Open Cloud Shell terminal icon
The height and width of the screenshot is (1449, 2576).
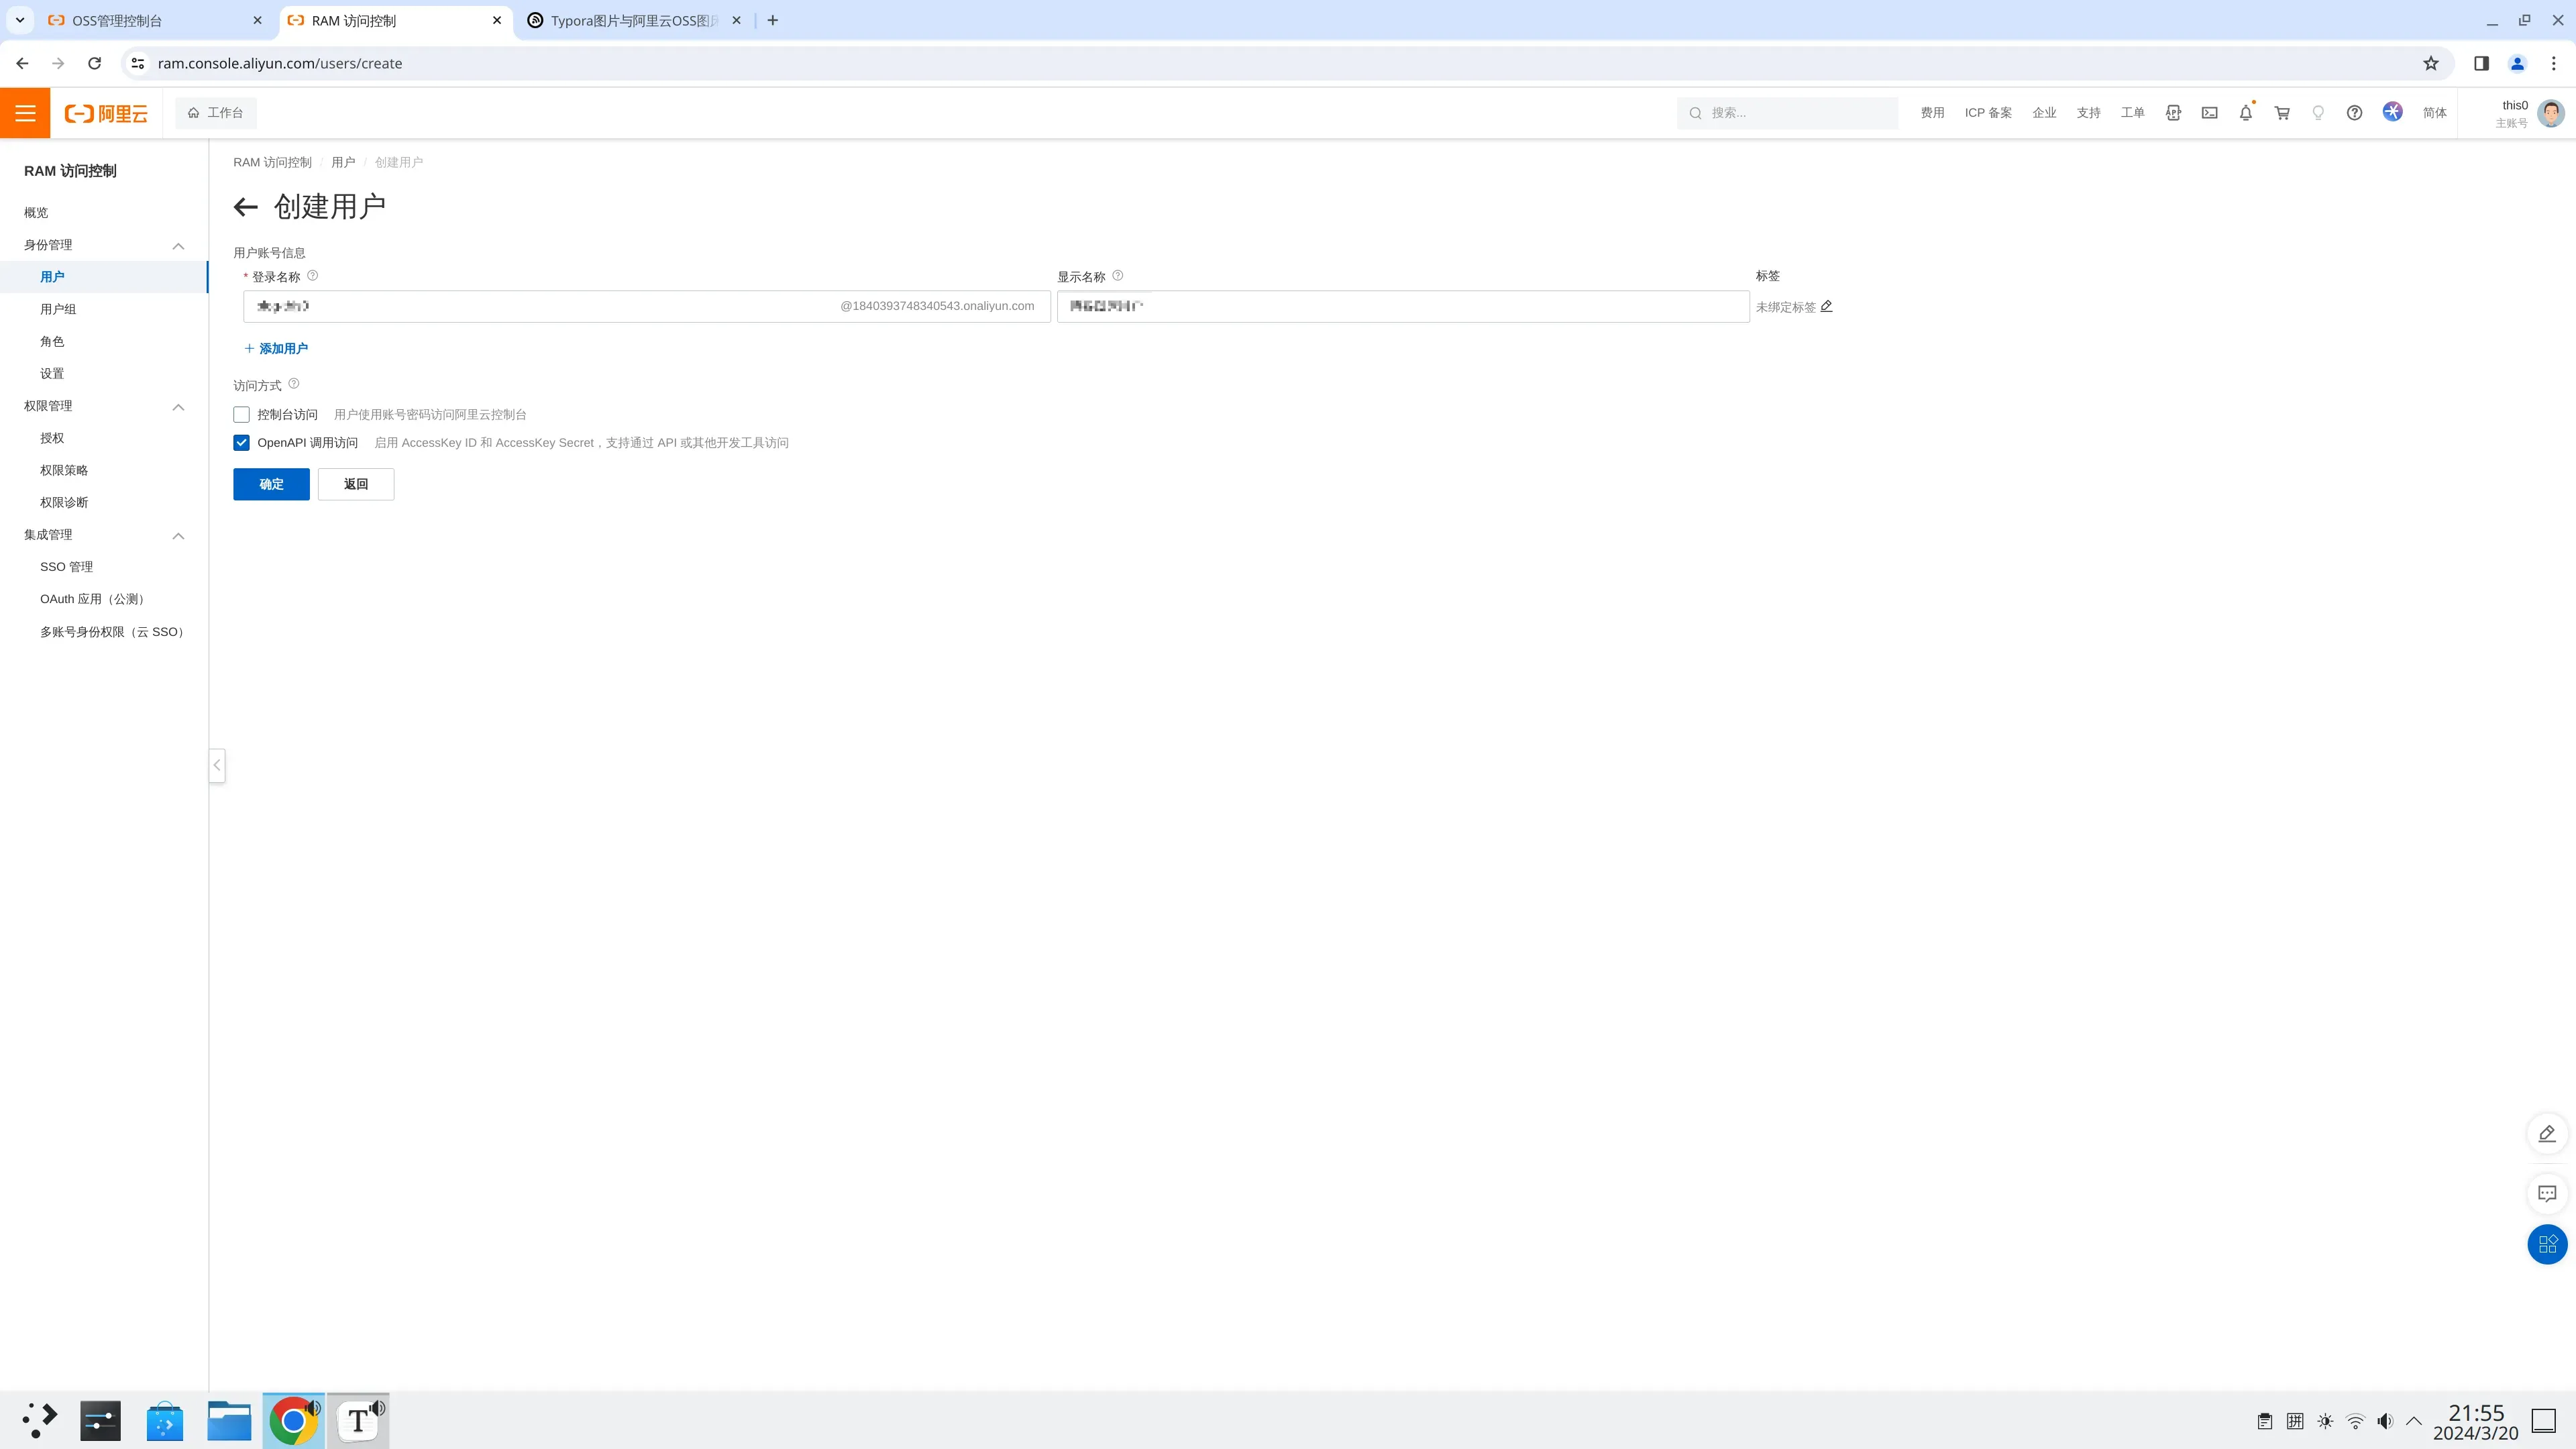2209,113
